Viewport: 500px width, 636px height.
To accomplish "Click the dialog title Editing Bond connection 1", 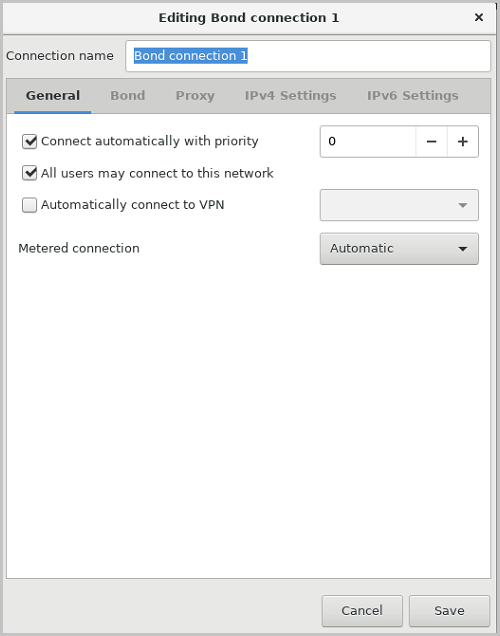I will click(249, 18).
